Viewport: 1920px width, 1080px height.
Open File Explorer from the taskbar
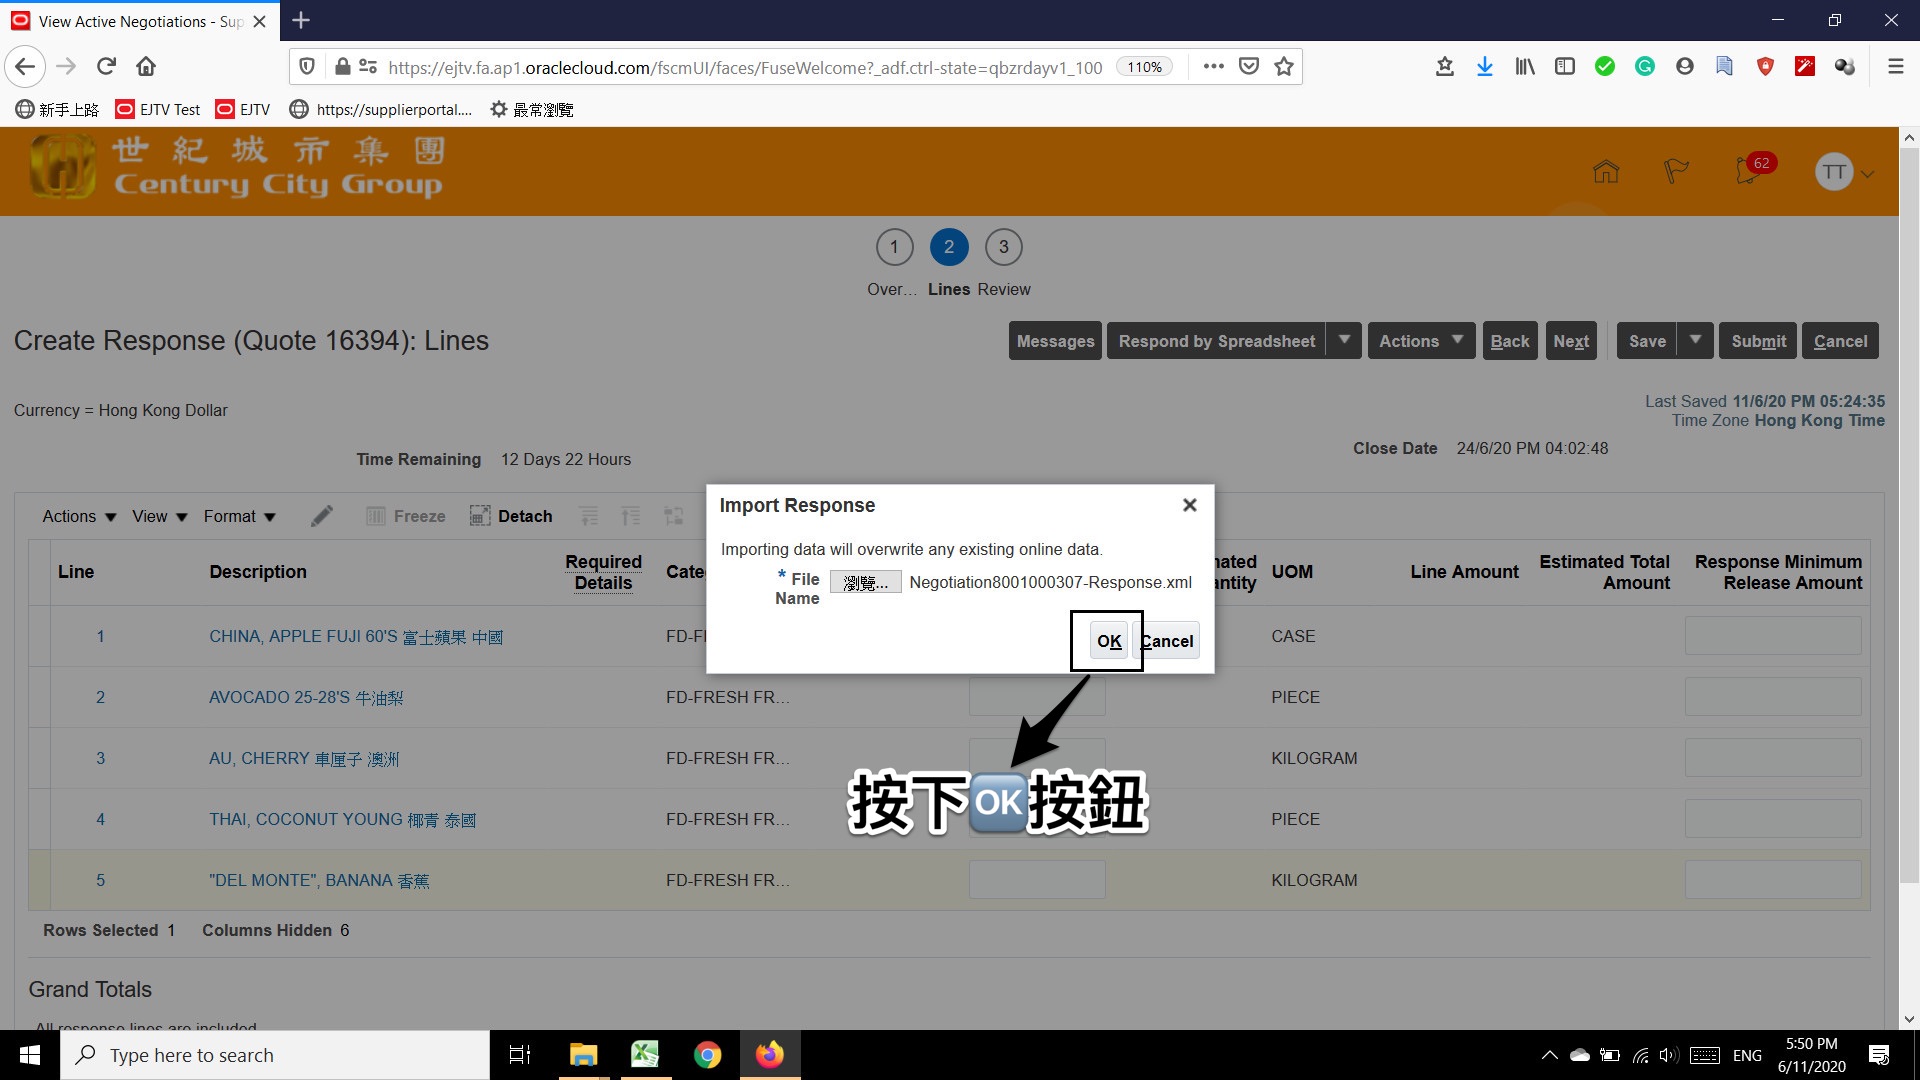click(x=583, y=1055)
